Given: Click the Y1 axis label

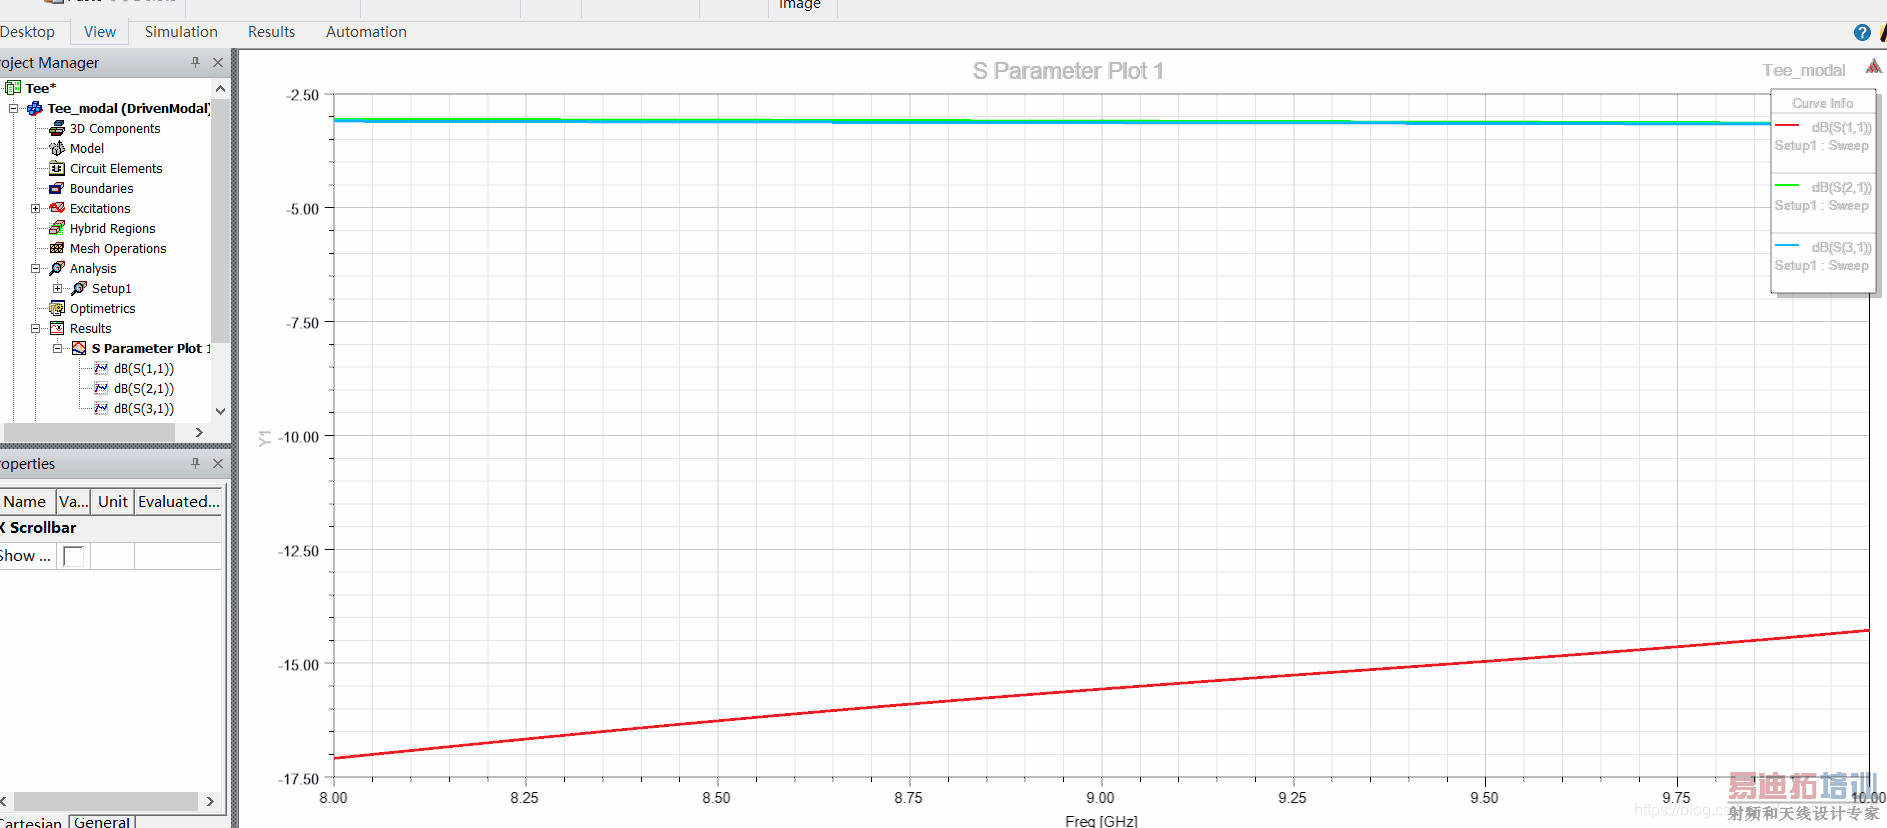Looking at the screenshot, I should tap(265, 438).
